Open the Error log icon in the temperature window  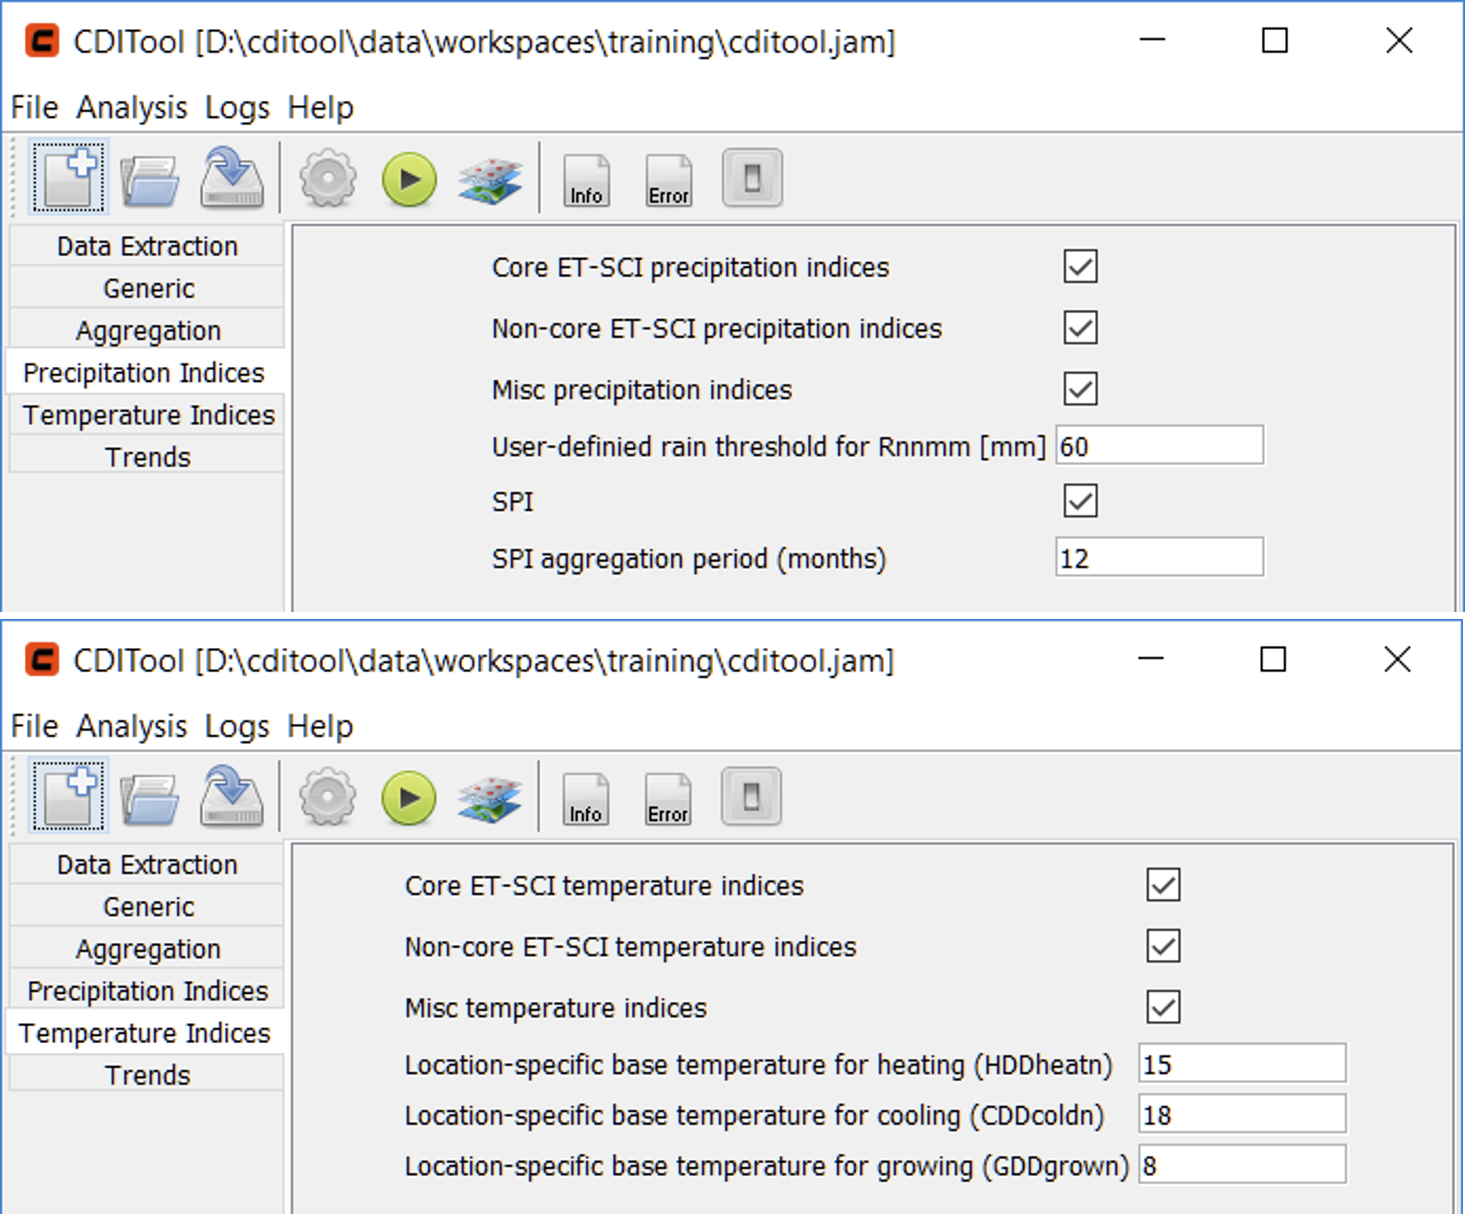668,799
